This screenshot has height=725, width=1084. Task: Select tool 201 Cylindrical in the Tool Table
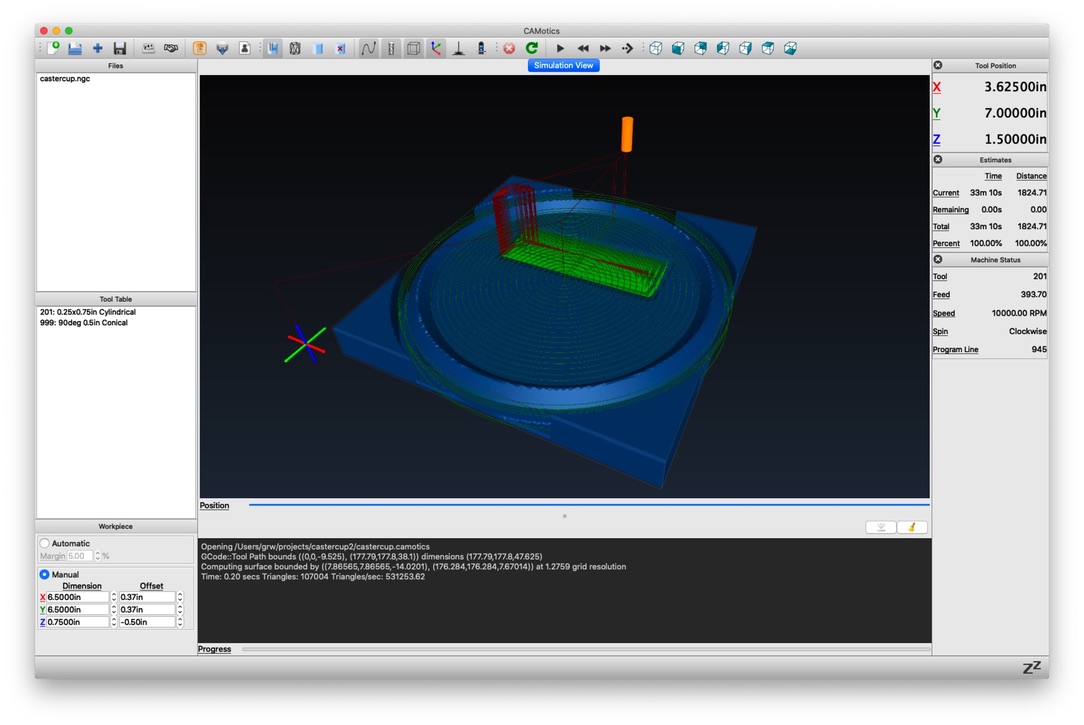click(88, 312)
